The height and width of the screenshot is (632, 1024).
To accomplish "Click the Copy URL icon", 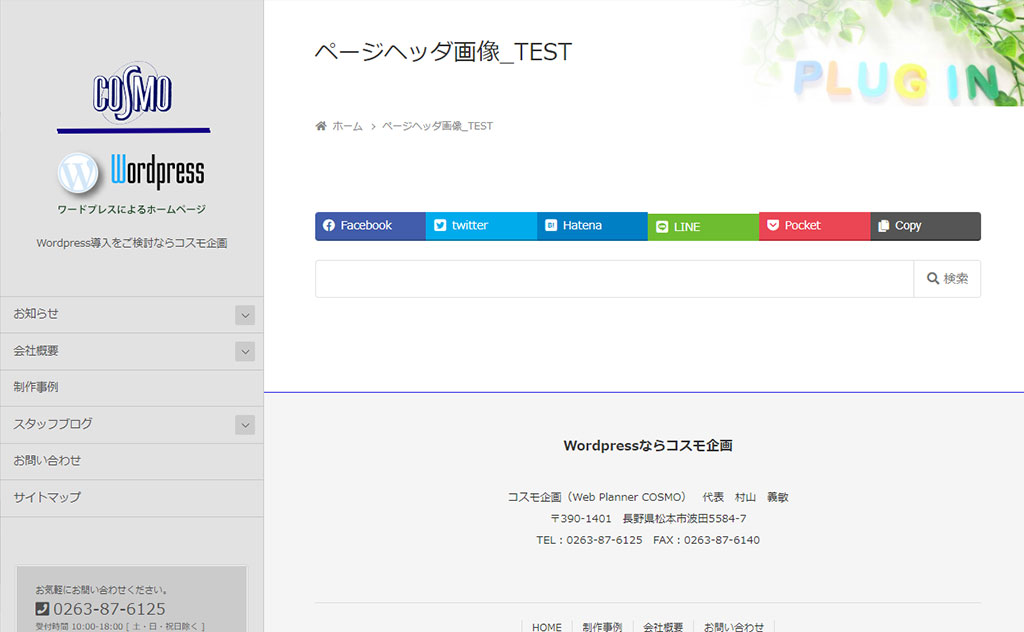I will [x=883, y=226].
